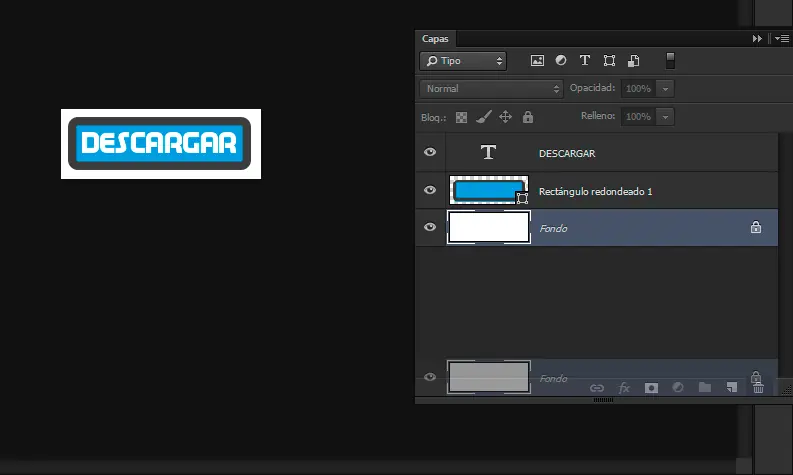Image resolution: width=793 pixels, height=475 pixels.
Task: Select the white Fondo layer thumbnail
Action: click(x=489, y=227)
